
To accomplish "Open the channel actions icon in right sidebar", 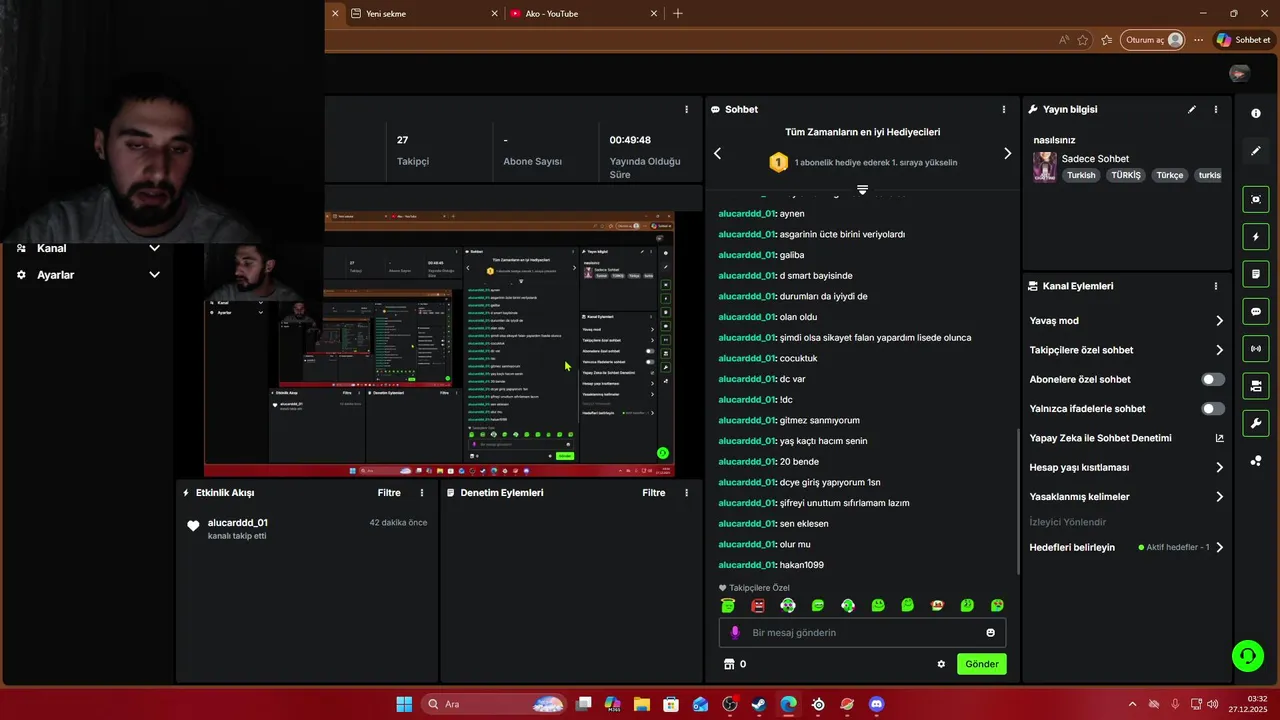I will click(1256, 385).
